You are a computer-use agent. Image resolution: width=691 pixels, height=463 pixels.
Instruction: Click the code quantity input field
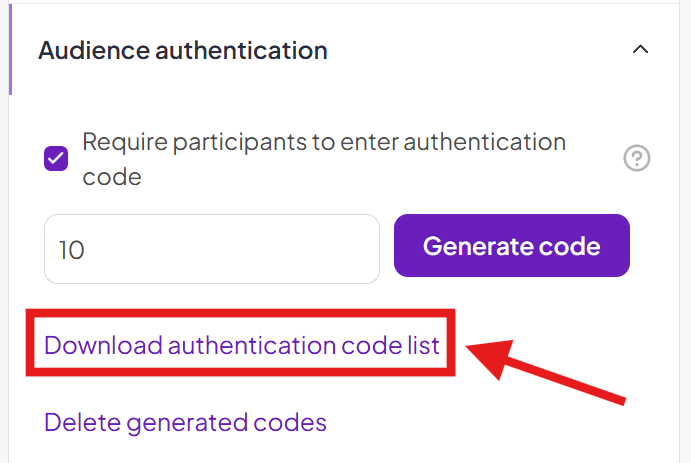pyautogui.click(x=212, y=249)
